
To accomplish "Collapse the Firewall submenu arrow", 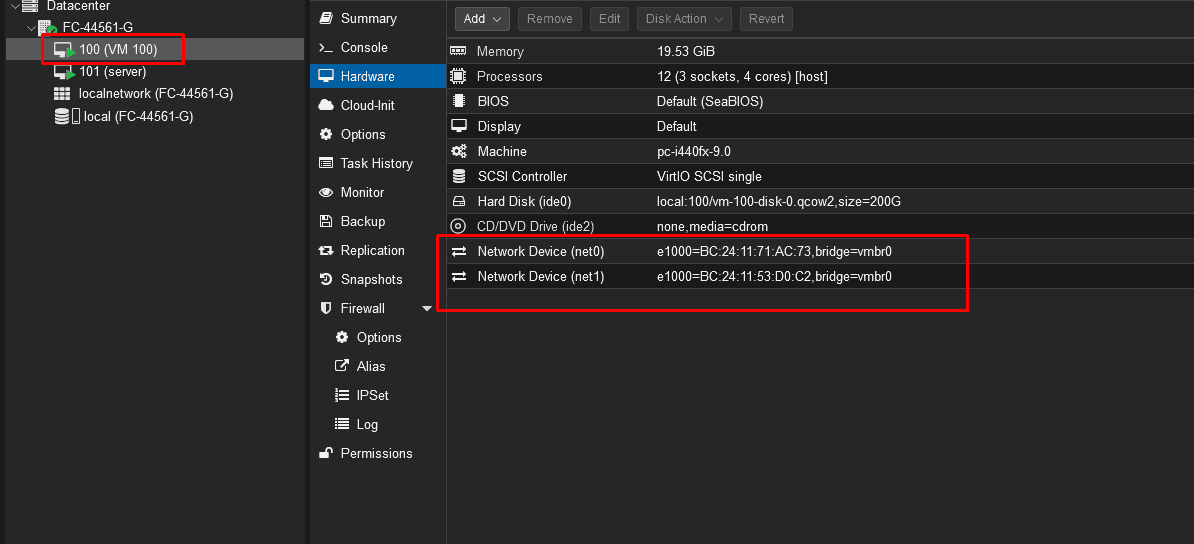I will coord(427,308).
